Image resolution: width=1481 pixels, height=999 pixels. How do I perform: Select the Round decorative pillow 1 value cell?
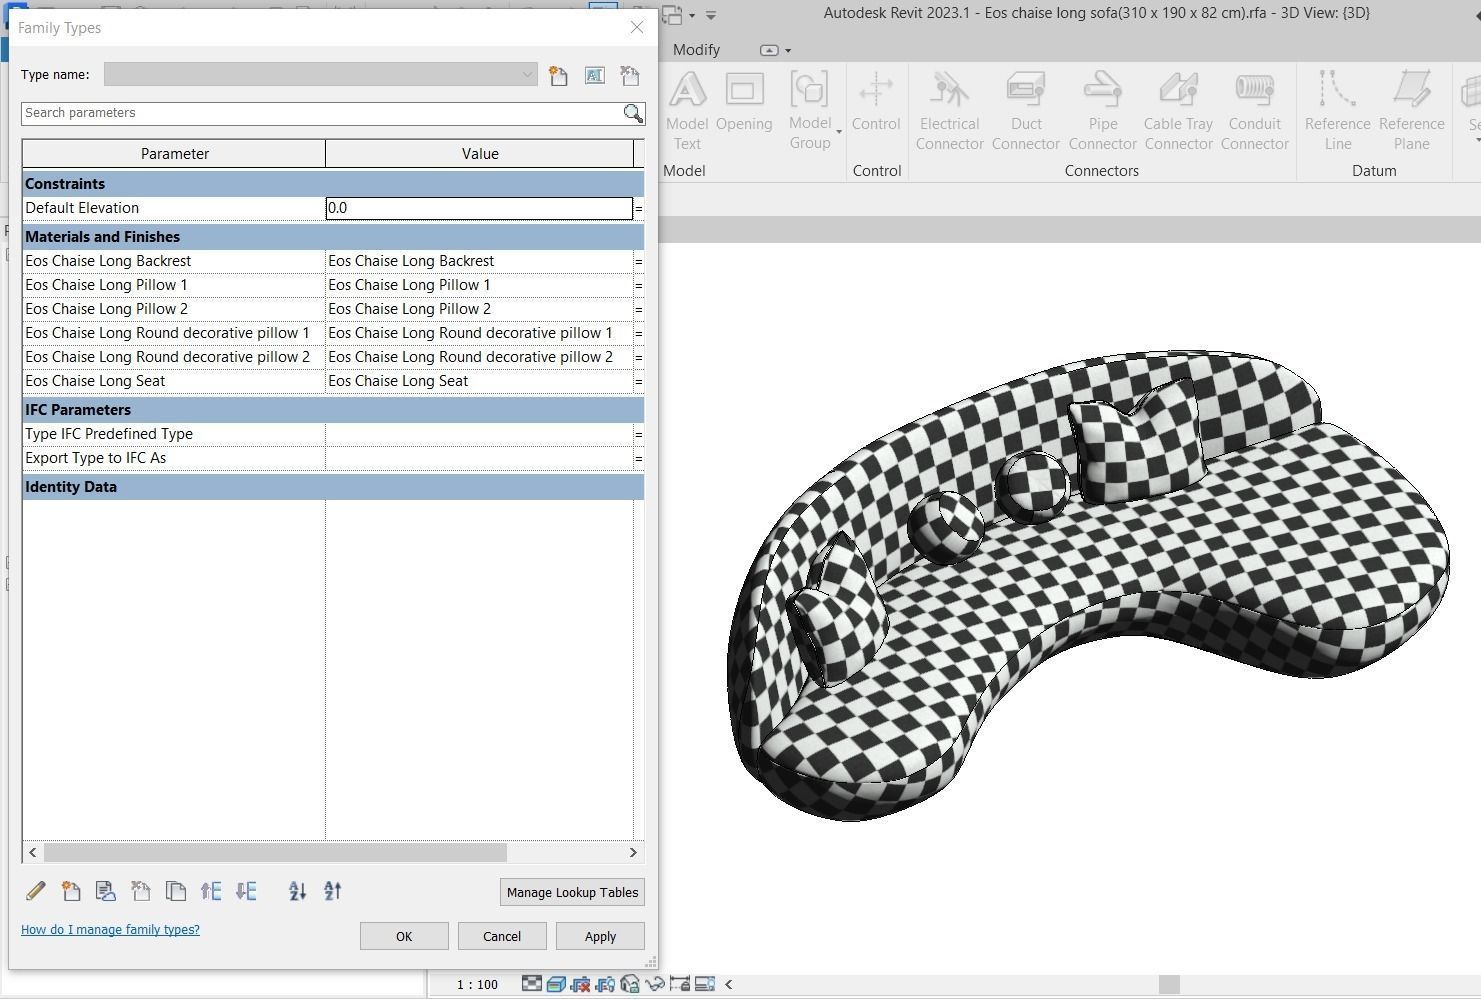tap(479, 333)
